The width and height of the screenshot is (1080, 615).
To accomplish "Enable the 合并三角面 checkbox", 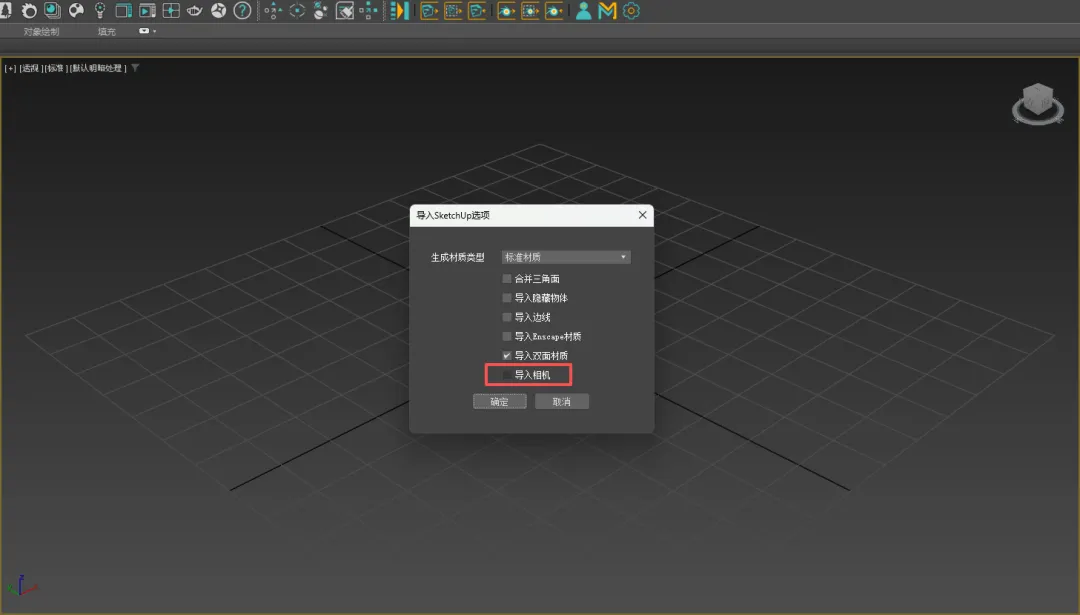I will (x=507, y=278).
